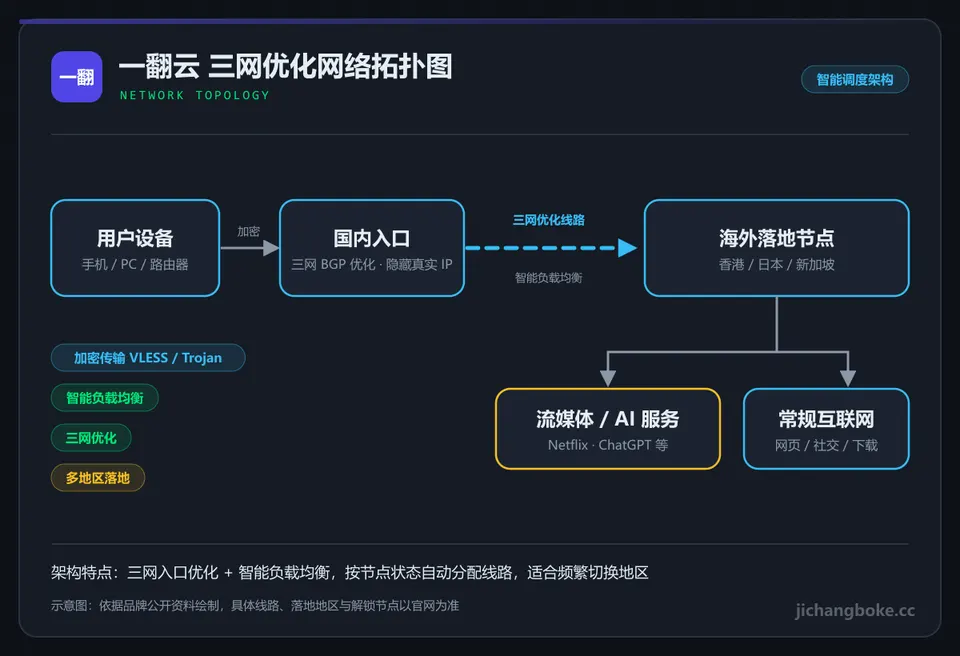
Task: Click the title 一翻云 三网优化网络拓扑图
Action: [x=285, y=66]
